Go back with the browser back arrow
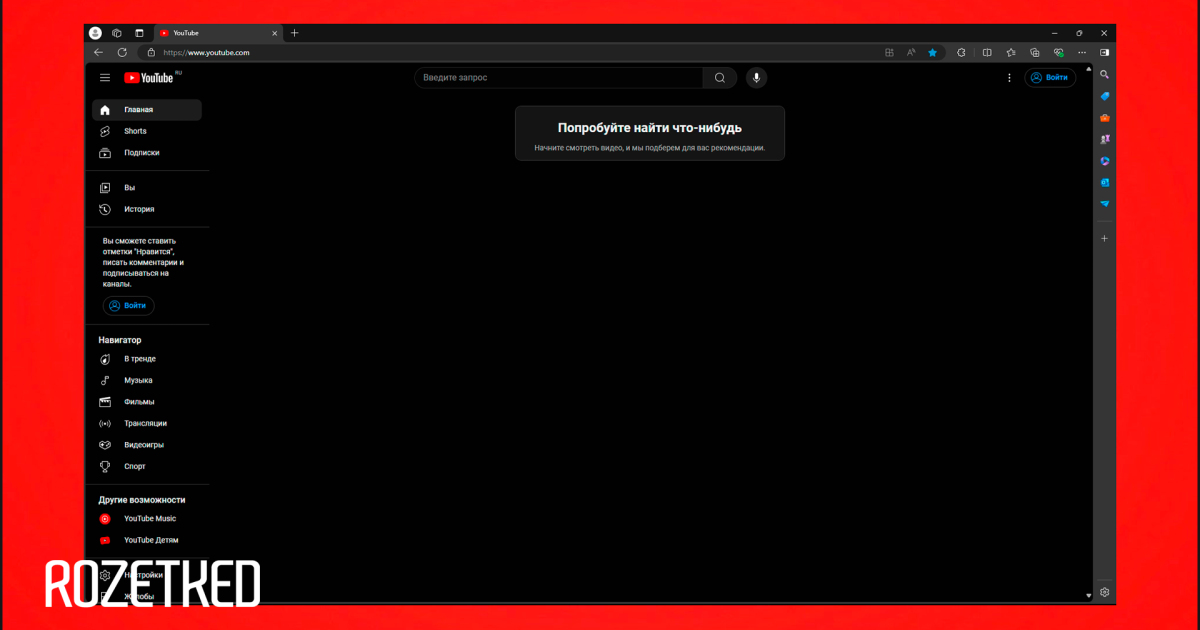 (x=98, y=52)
